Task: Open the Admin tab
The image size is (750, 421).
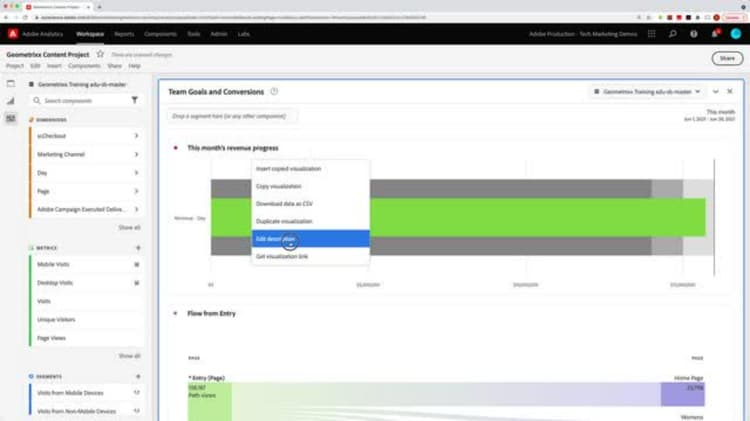Action: tap(219, 34)
